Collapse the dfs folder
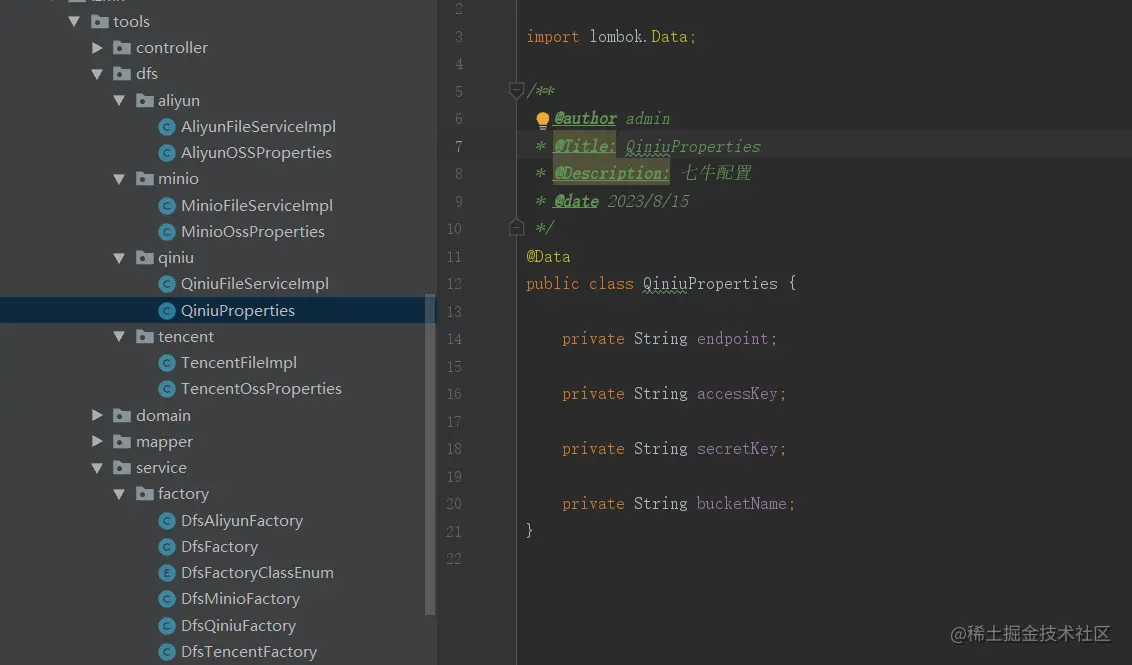This screenshot has width=1132, height=665. point(97,74)
